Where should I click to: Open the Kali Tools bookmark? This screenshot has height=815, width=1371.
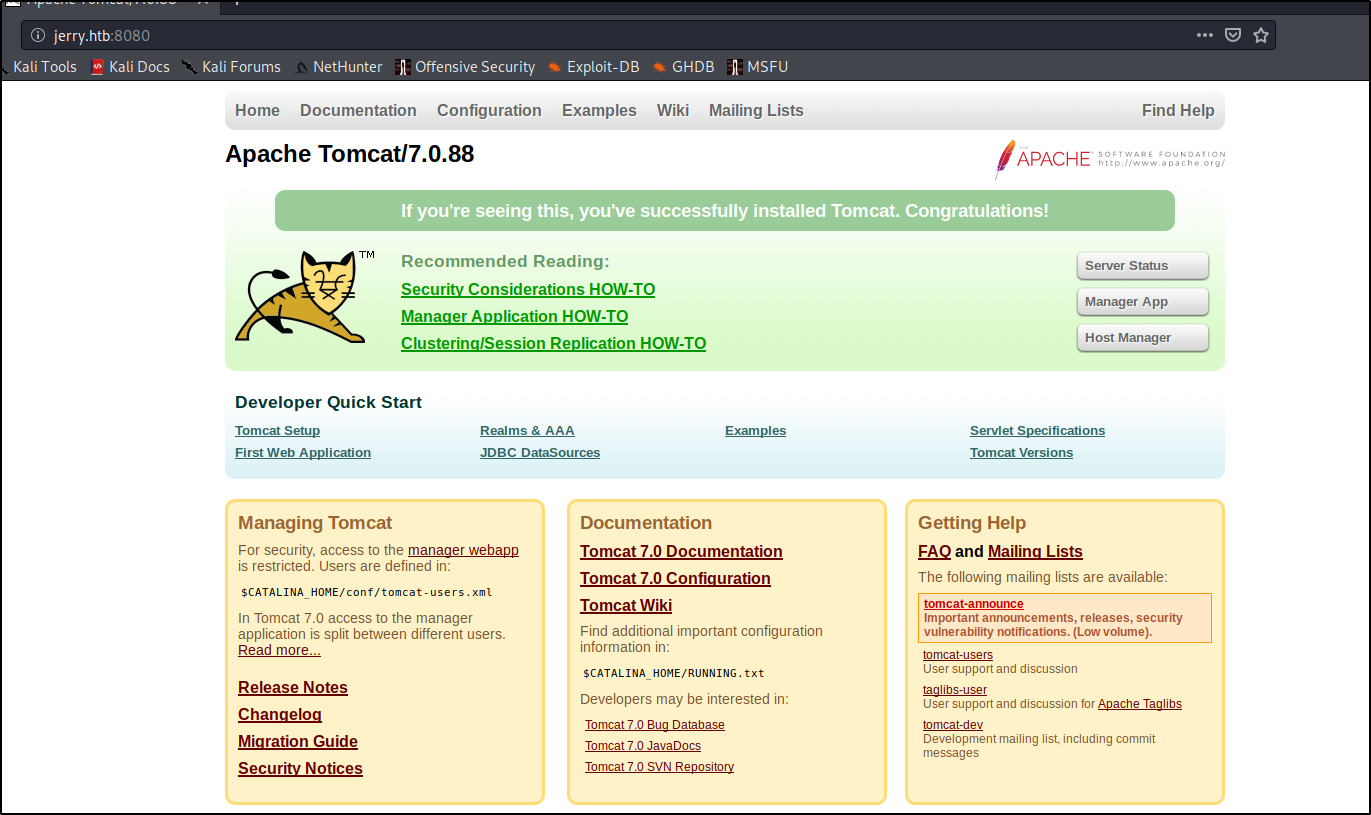pos(38,67)
